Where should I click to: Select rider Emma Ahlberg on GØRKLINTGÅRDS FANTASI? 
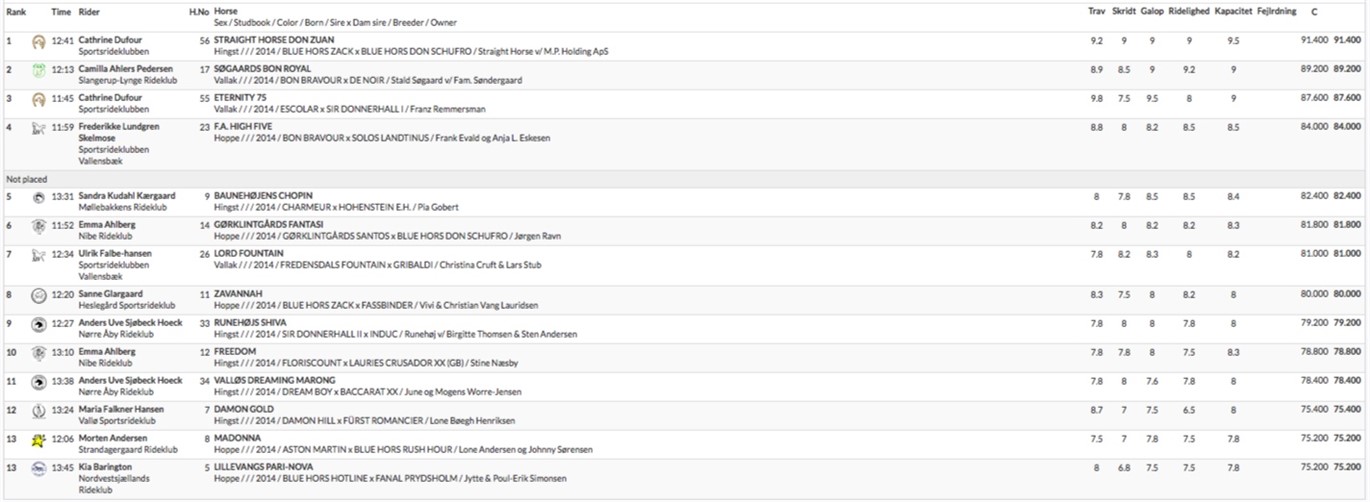tap(107, 224)
